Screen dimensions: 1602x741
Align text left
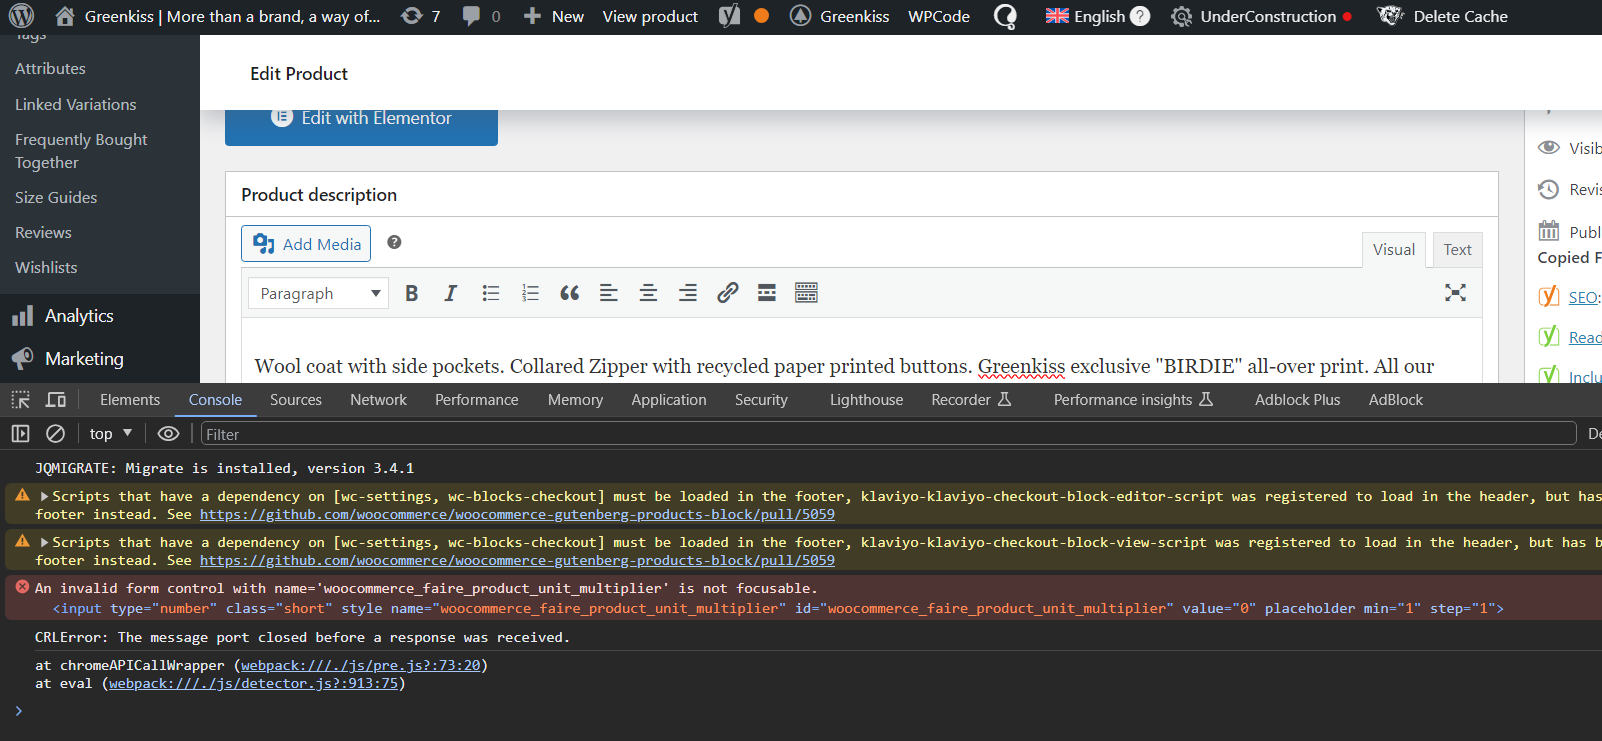(x=609, y=293)
